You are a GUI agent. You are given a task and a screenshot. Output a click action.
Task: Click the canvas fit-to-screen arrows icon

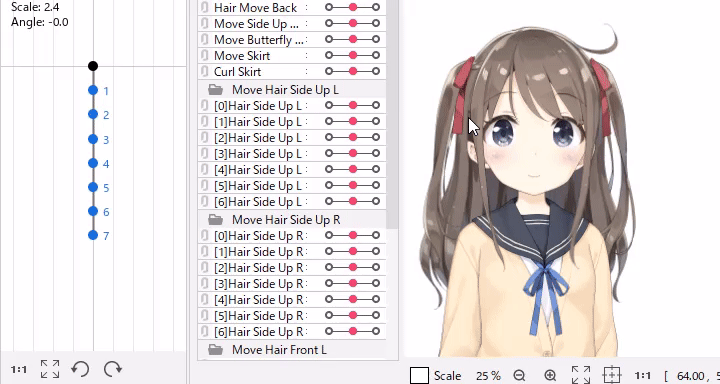581,375
